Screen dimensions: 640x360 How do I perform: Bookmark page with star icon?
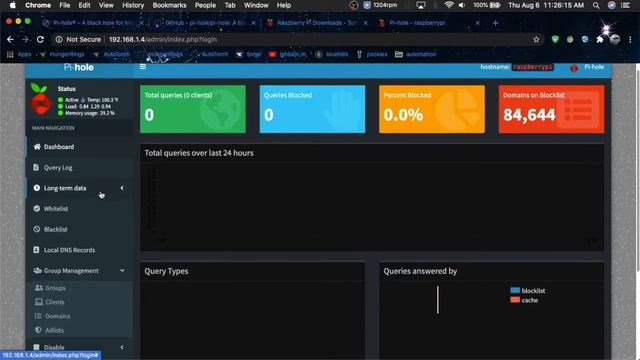pos(536,40)
